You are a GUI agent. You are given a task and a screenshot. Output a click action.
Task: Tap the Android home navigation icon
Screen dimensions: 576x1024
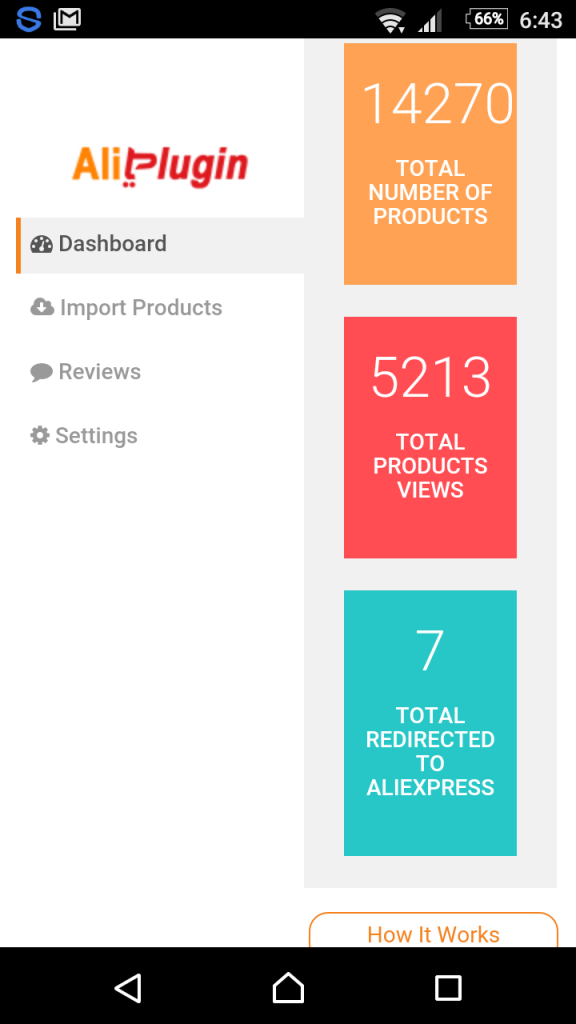pos(288,987)
